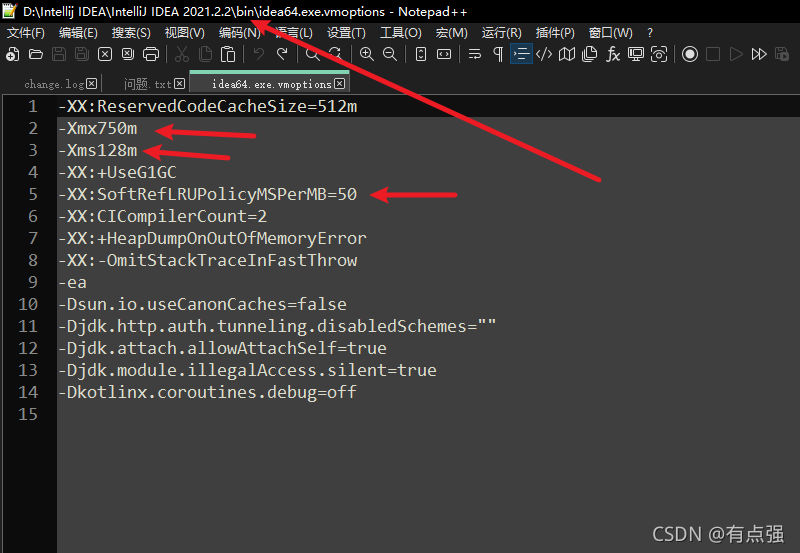Close the 问题.txt tab
This screenshot has height=553, width=800.
pos(180,84)
